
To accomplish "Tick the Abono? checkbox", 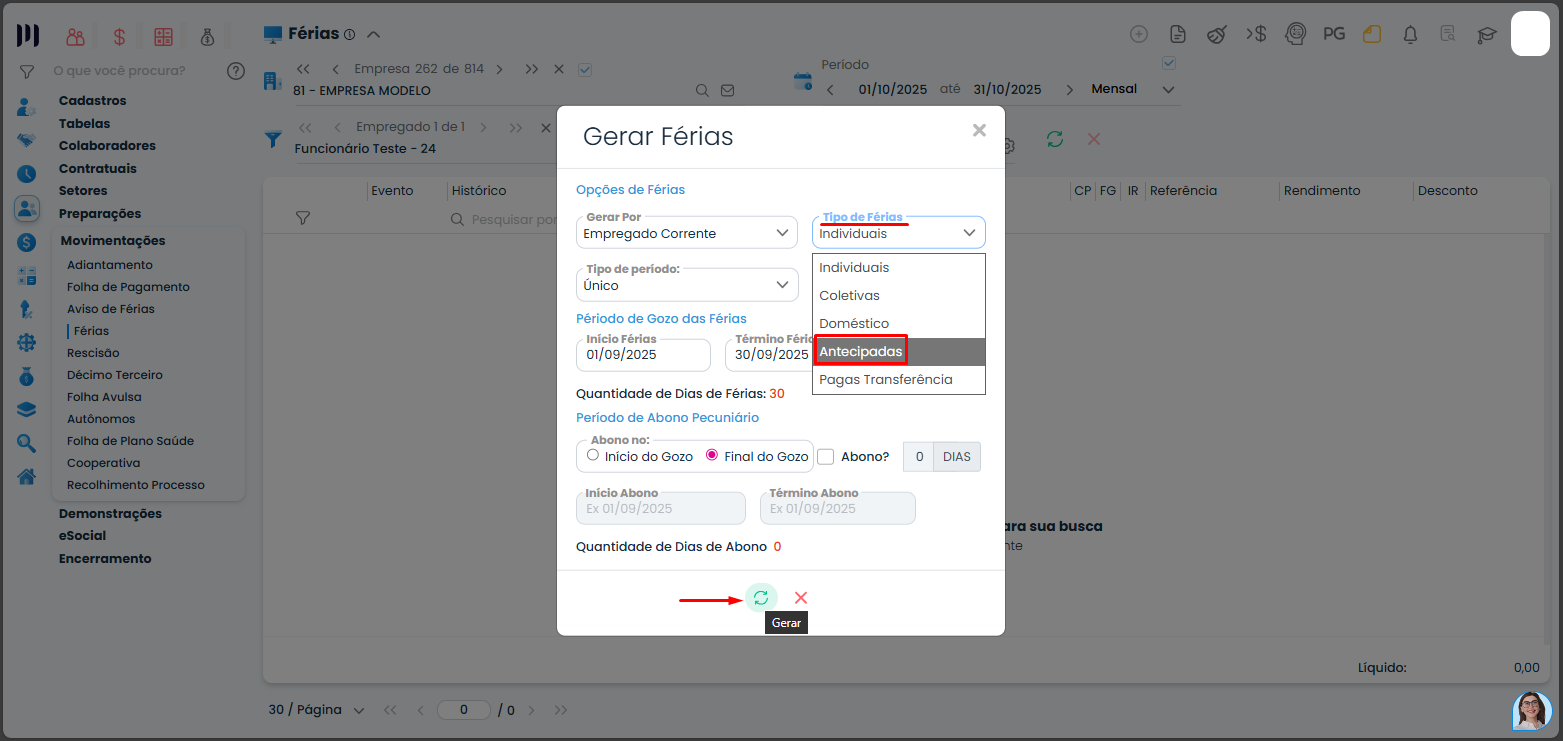I will 826,456.
